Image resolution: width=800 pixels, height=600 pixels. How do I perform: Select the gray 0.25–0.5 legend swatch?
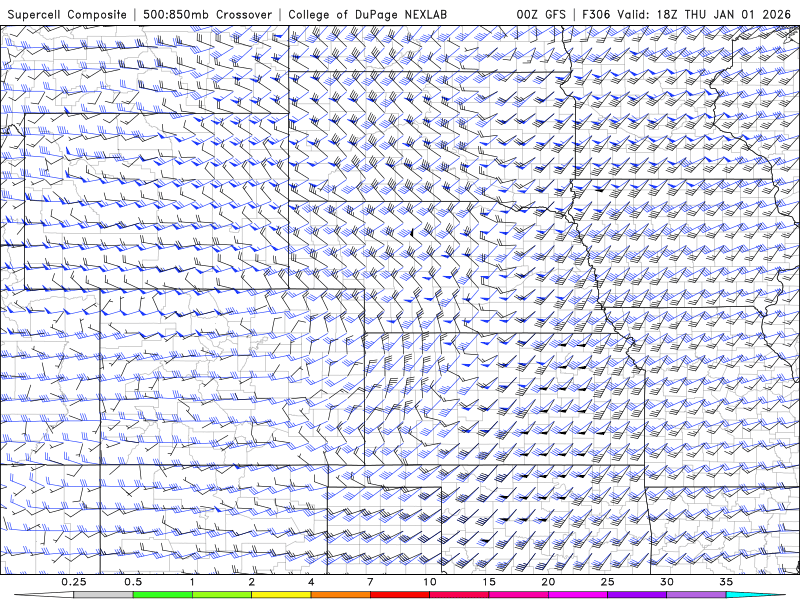(x=103, y=595)
